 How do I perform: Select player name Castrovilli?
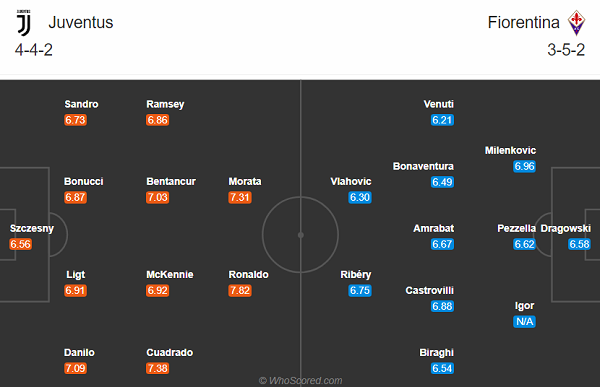coord(430,291)
